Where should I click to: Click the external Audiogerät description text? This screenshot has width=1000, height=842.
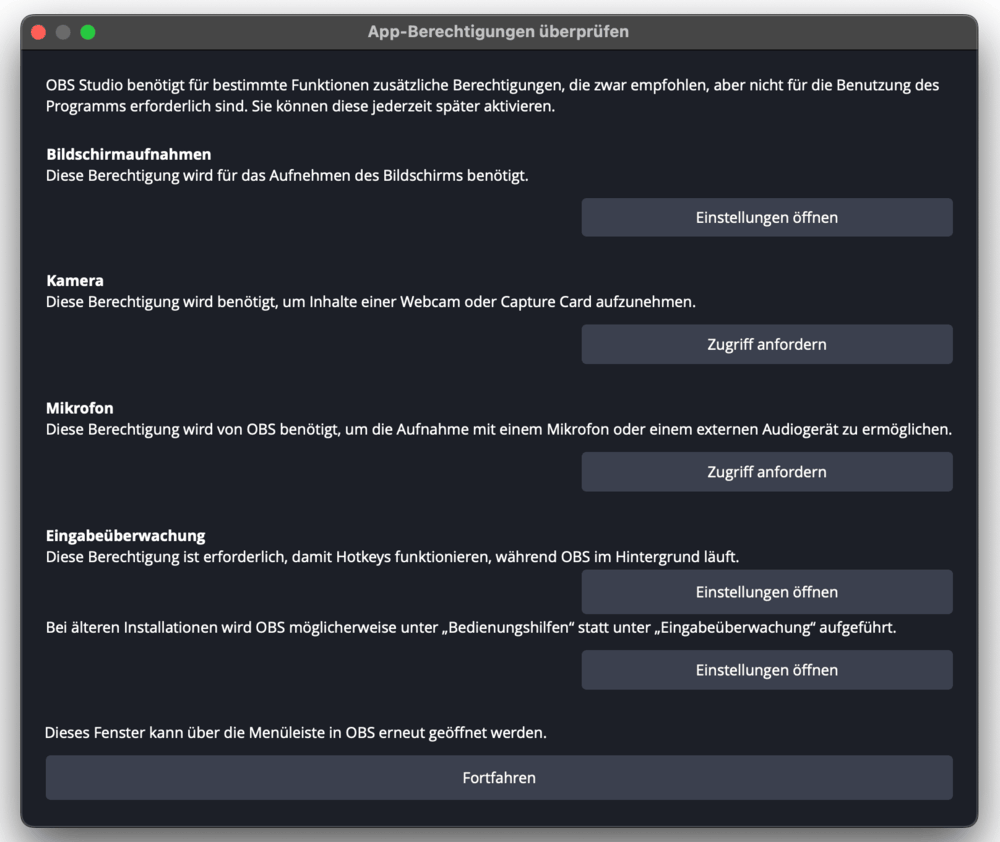(498, 429)
